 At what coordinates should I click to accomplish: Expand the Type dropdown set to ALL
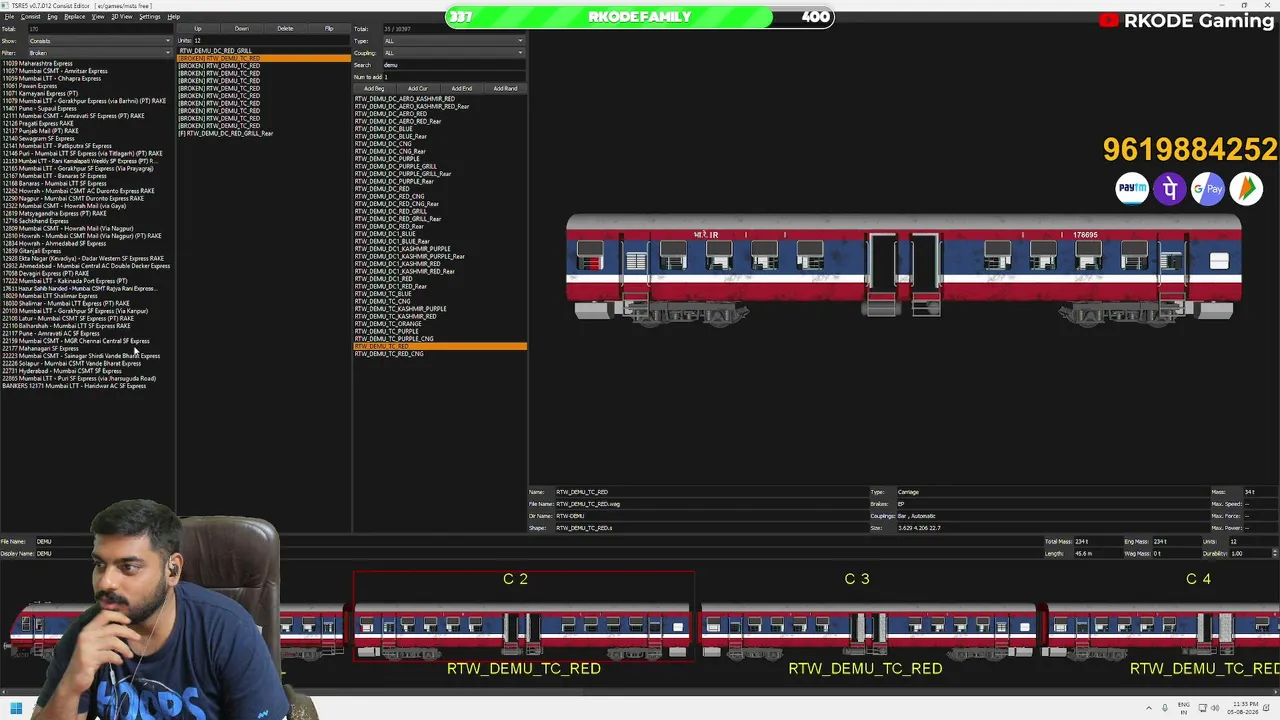[454, 41]
